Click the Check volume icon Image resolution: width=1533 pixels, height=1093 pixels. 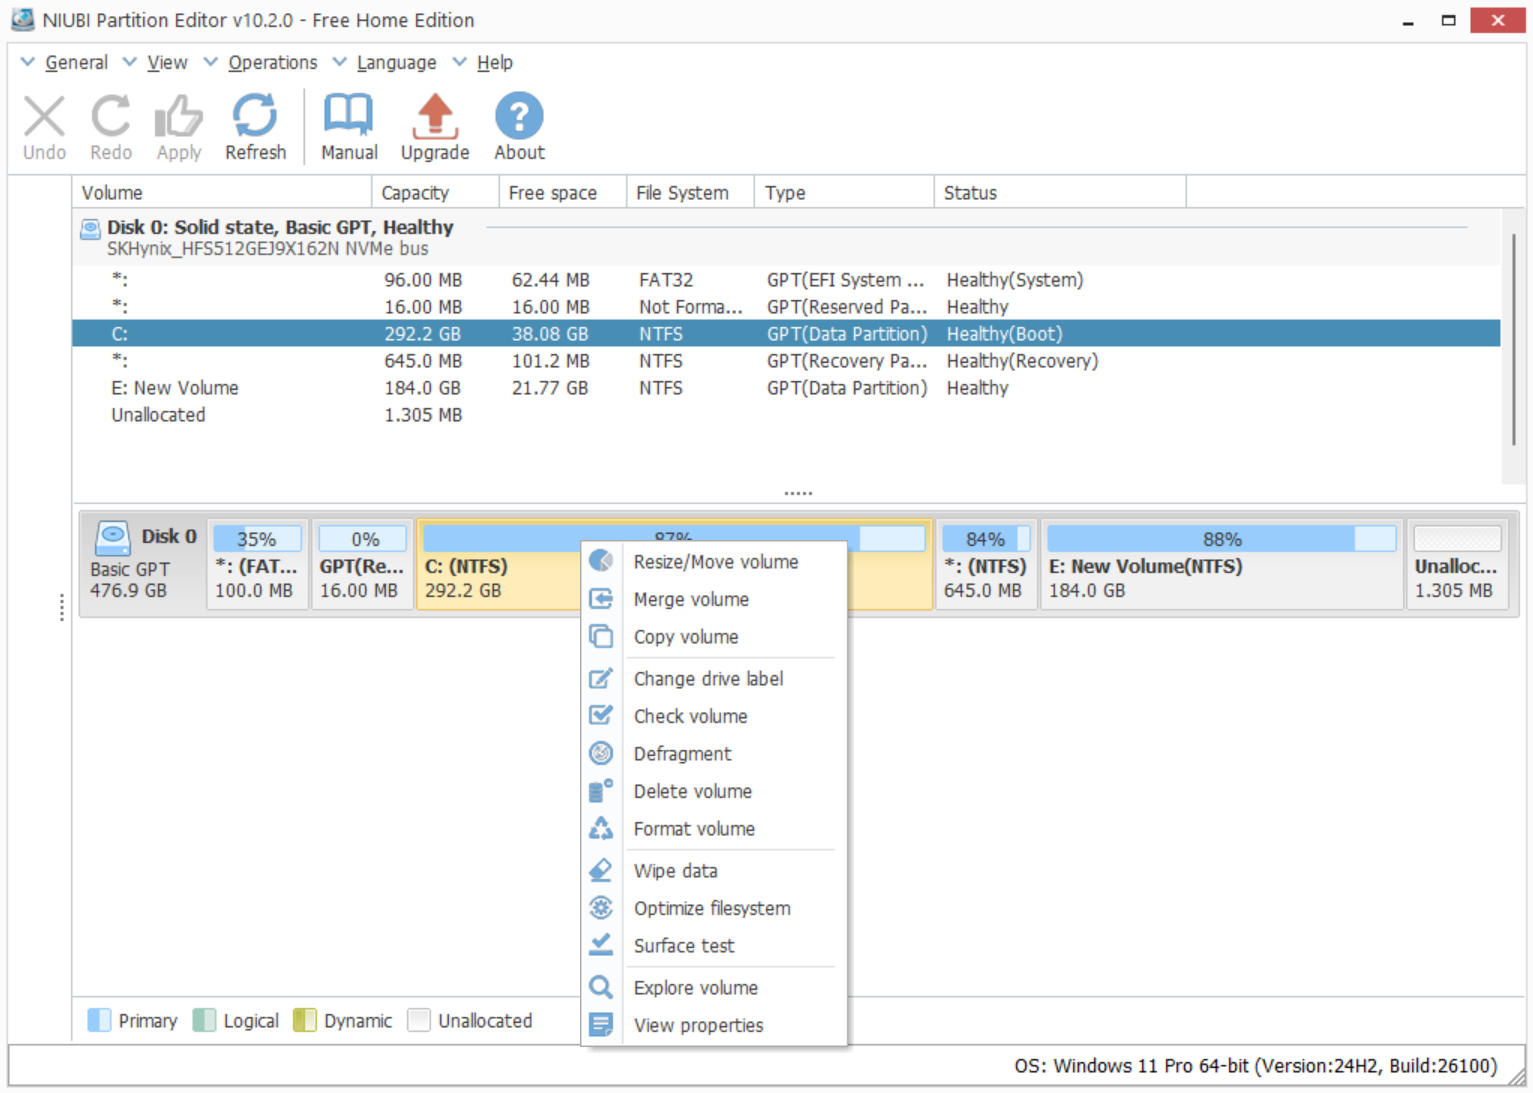pos(601,716)
